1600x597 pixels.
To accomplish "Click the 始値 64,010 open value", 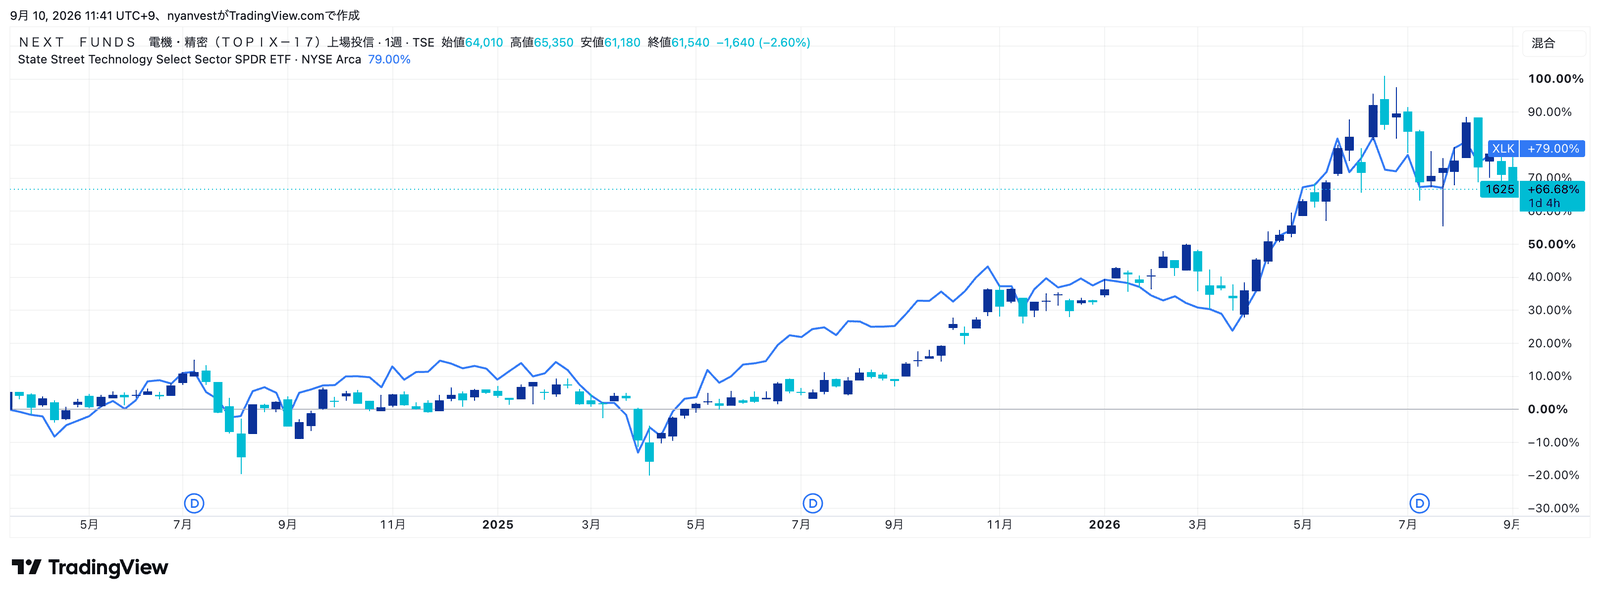I will click(472, 42).
